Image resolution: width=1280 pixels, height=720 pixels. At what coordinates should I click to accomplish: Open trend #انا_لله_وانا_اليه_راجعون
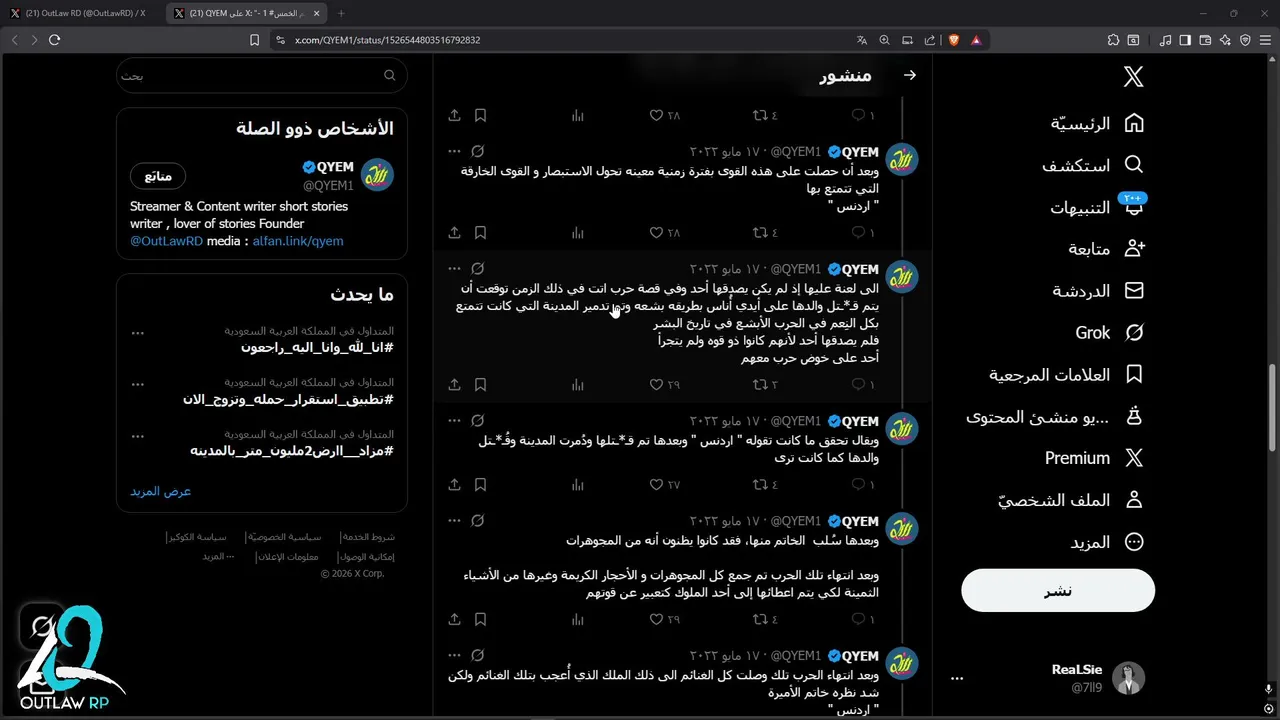(317, 347)
